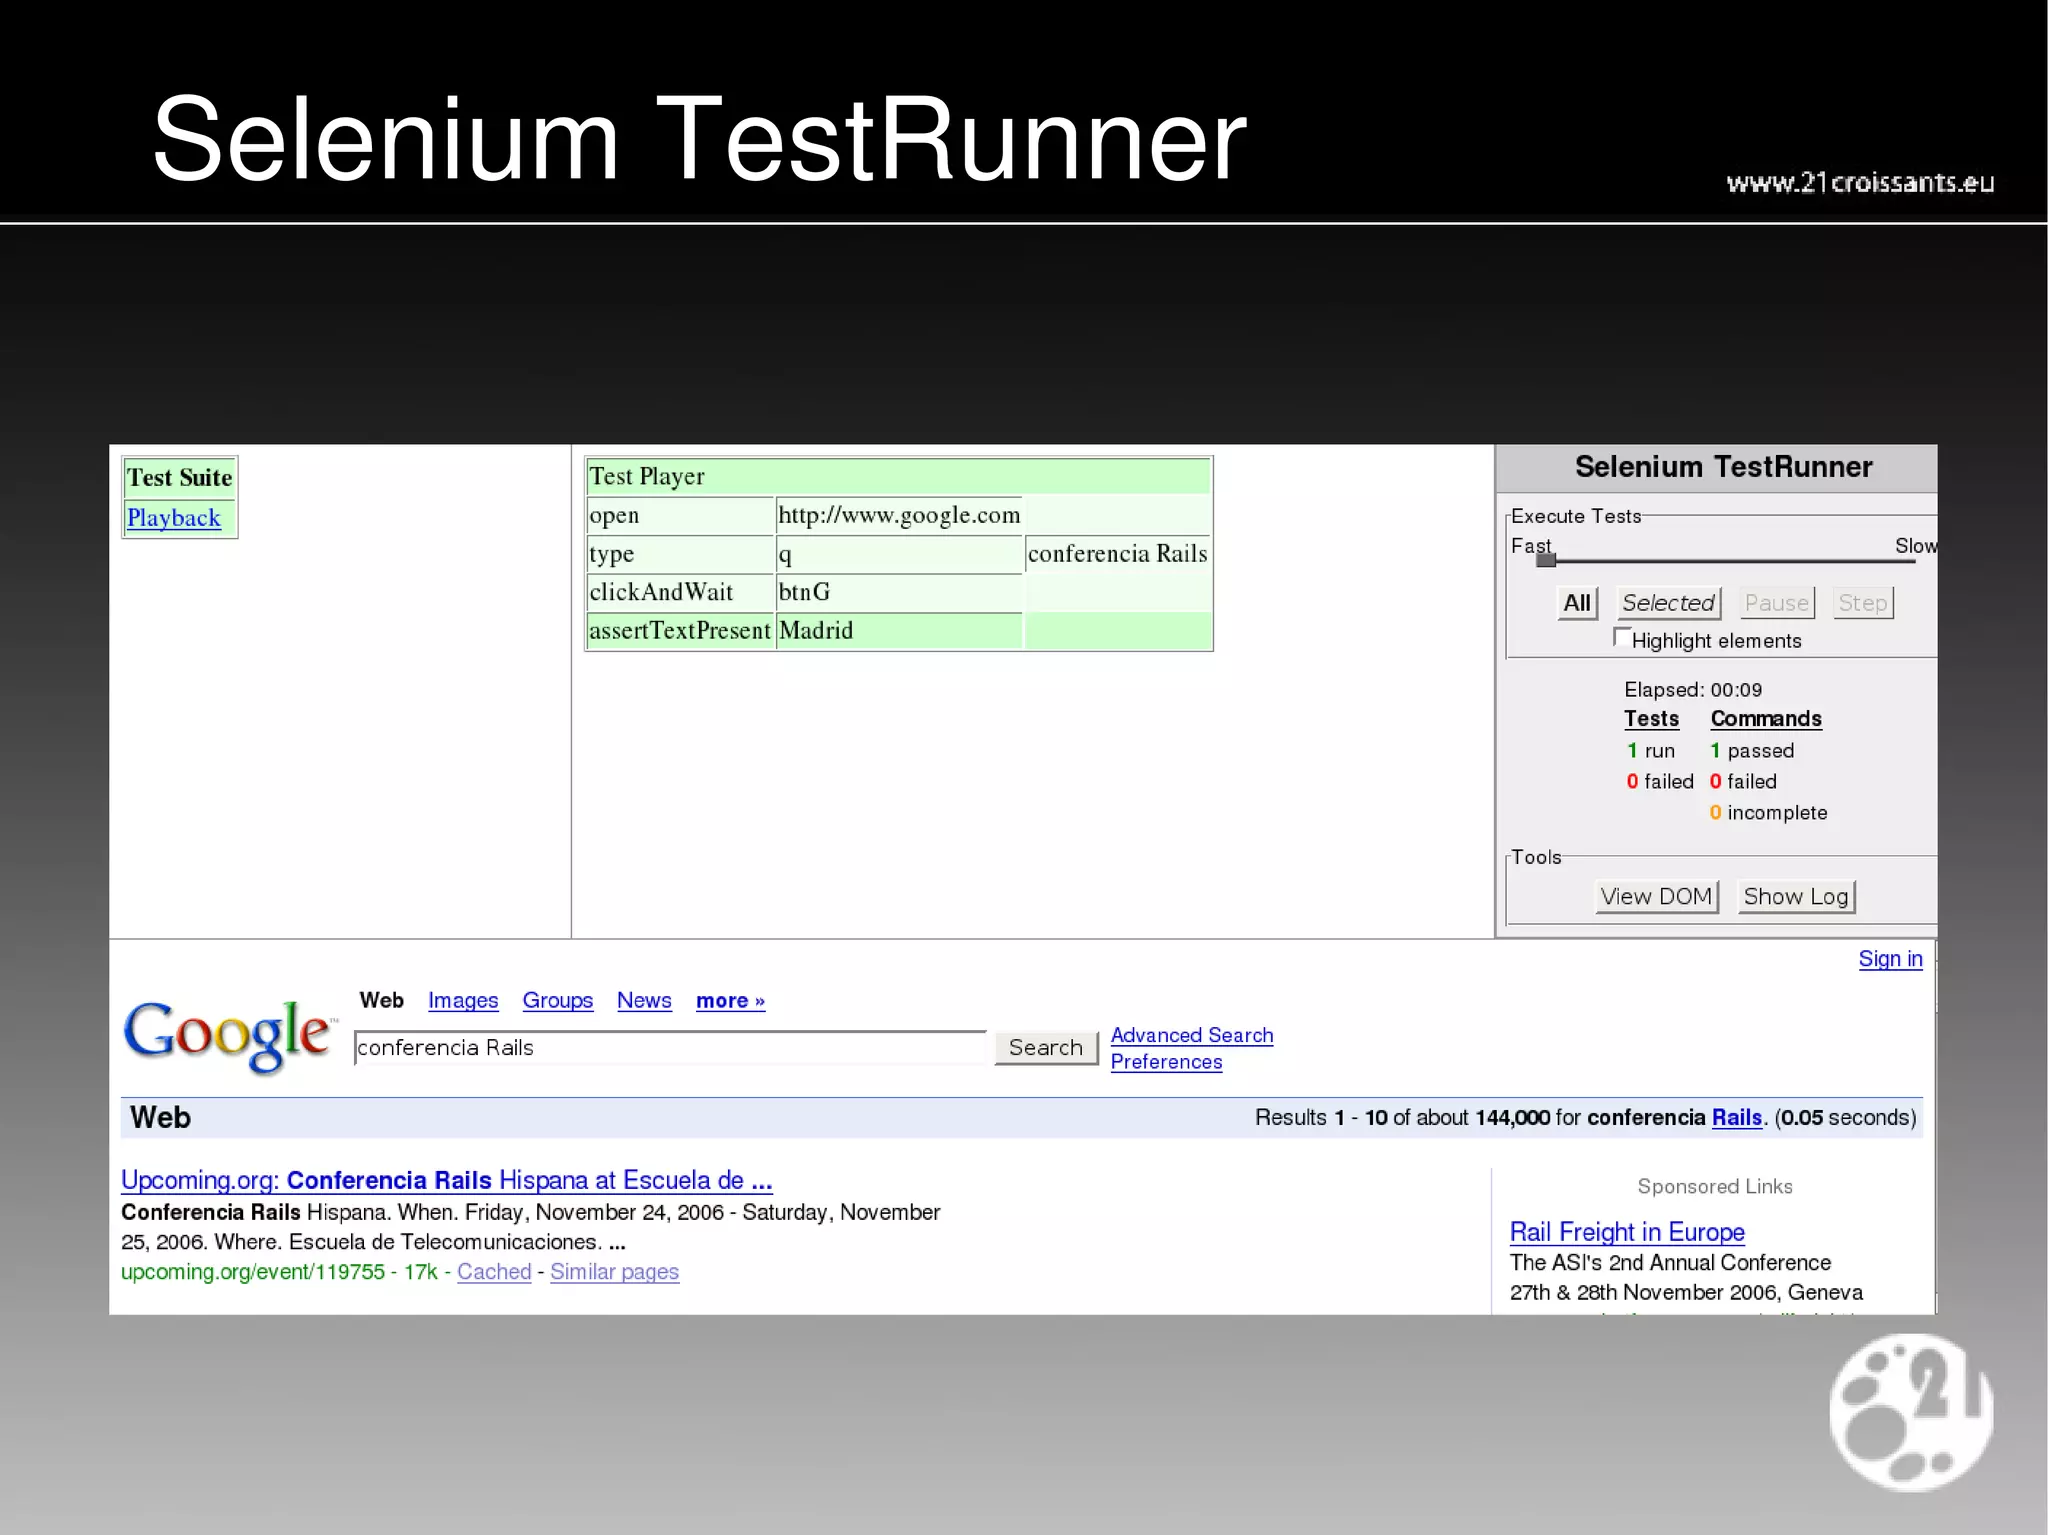Click the 'Test Suite' header cell
This screenshot has height=1535, width=2048.
(x=179, y=477)
